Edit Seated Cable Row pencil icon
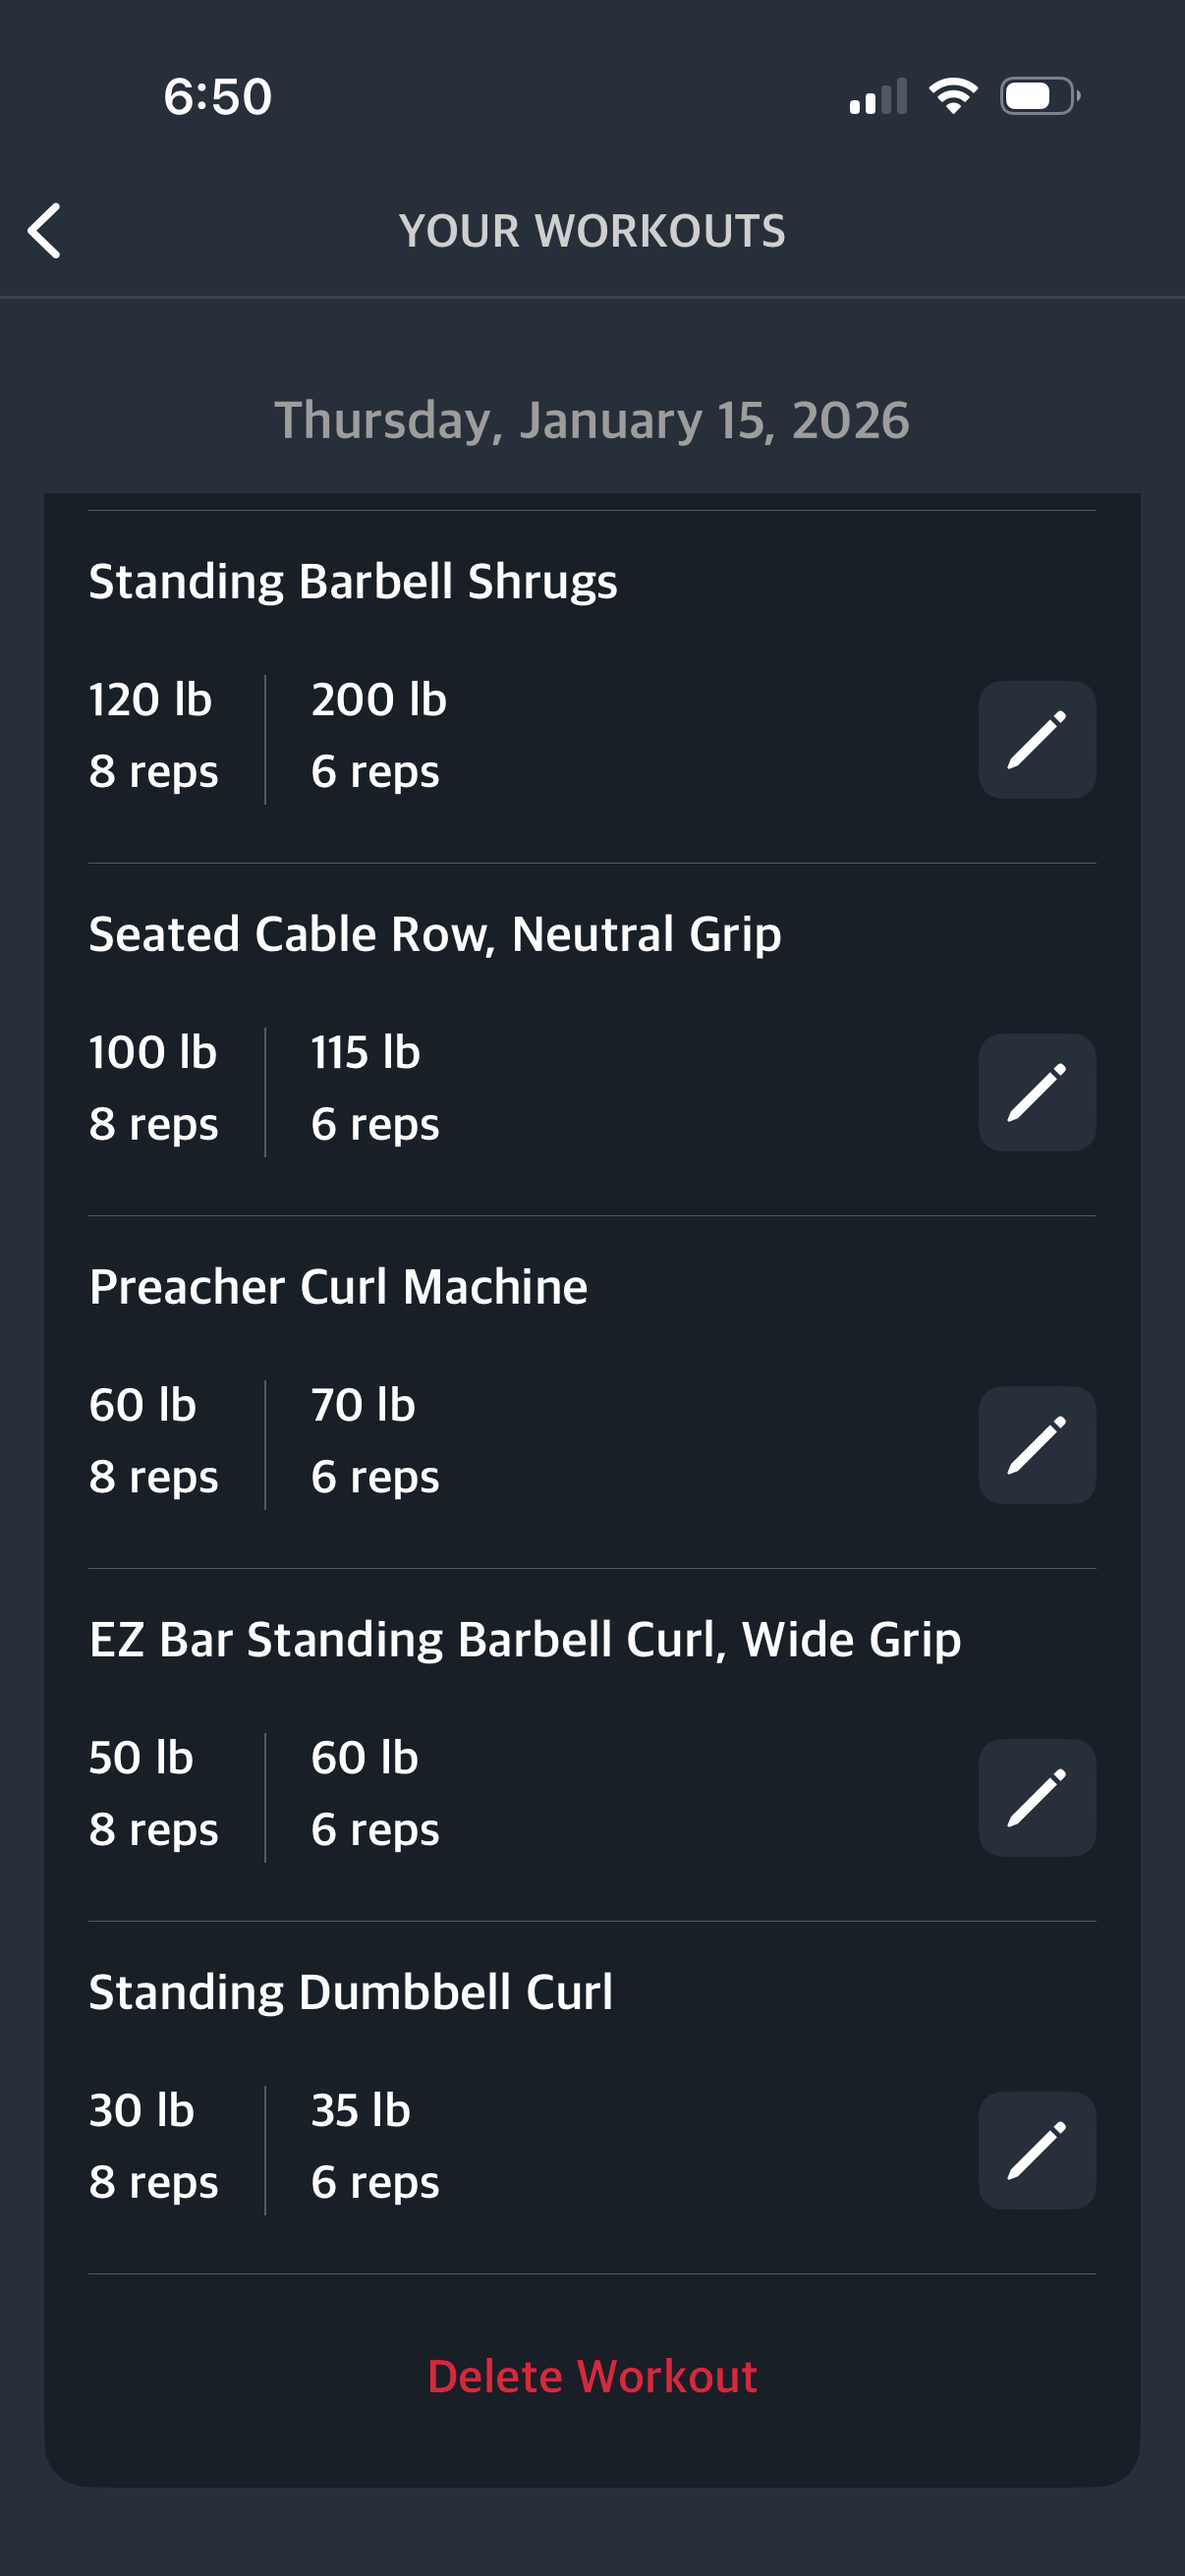This screenshot has height=2576, width=1185. point(1036,1092)
